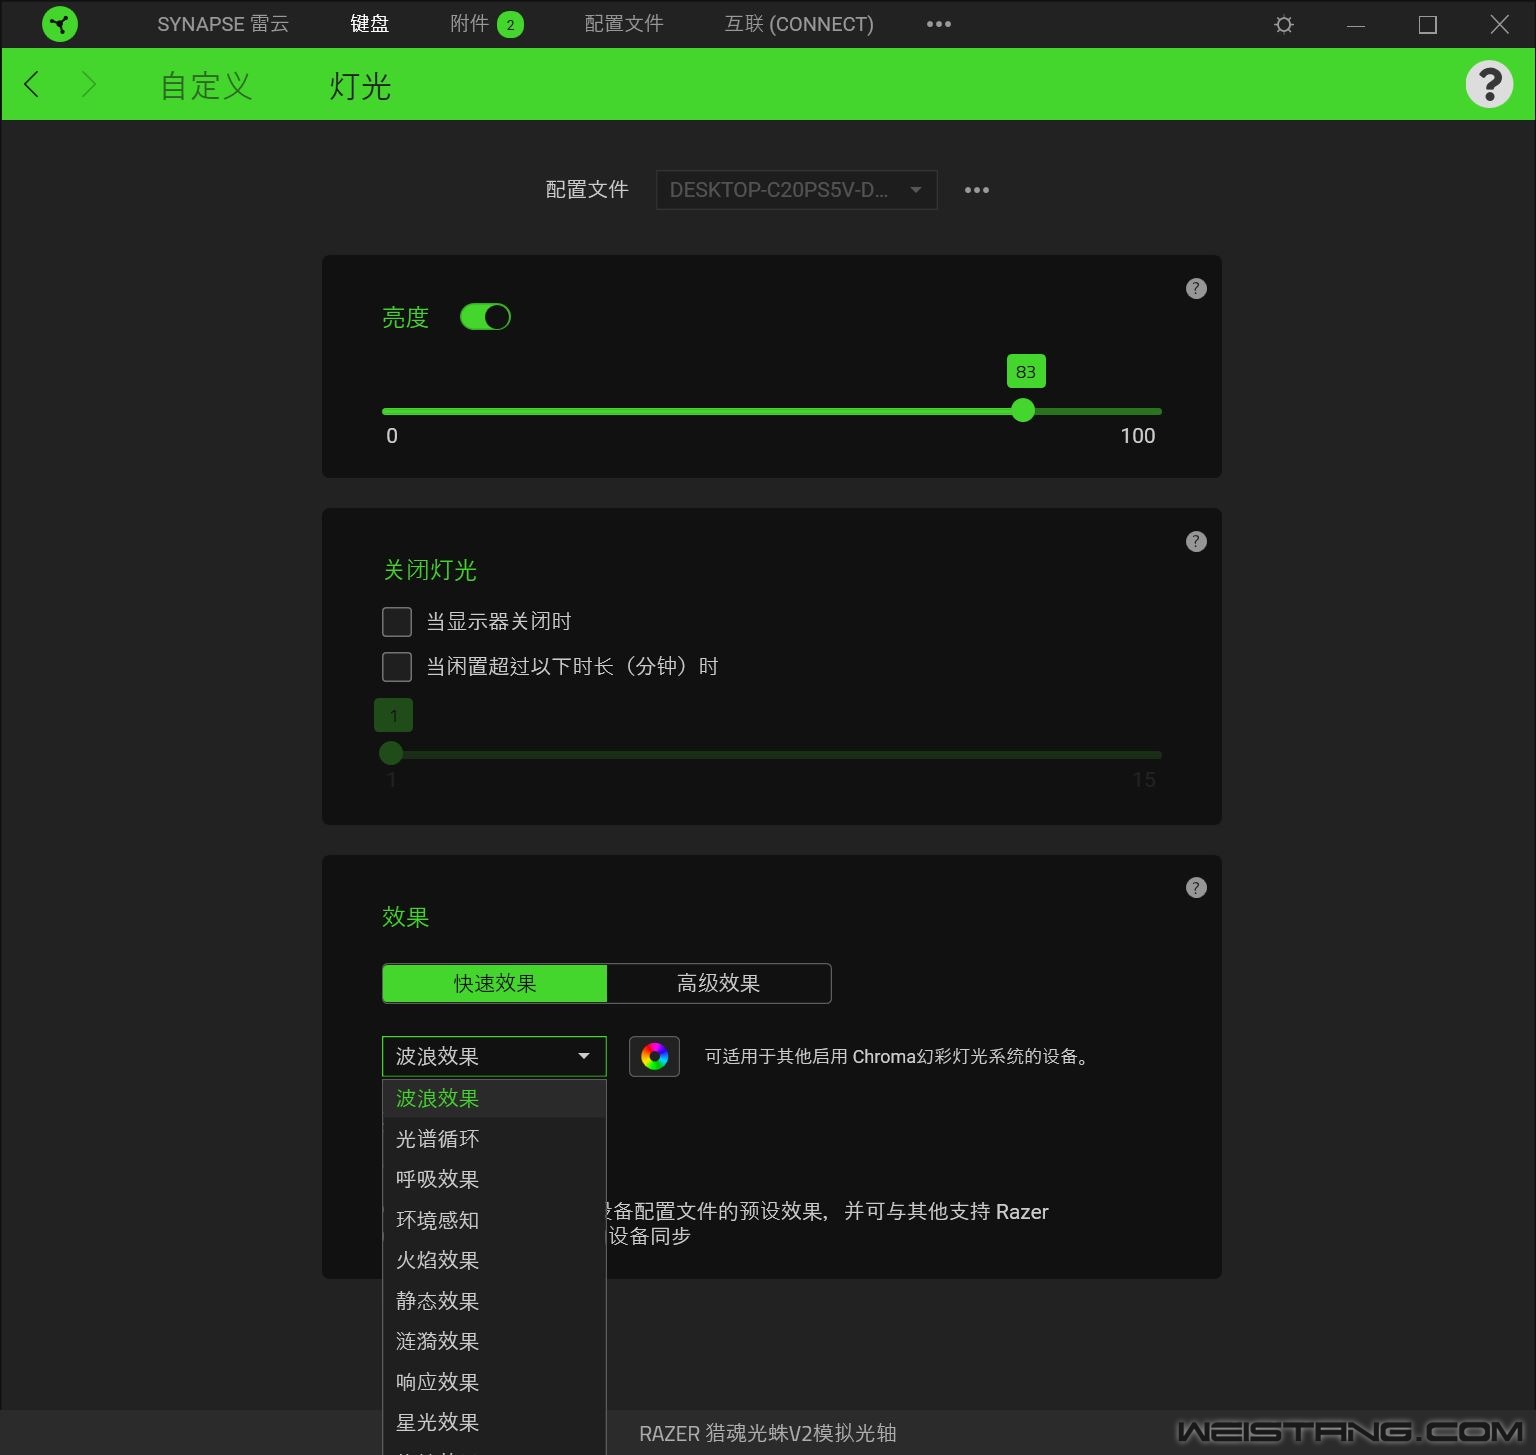Select the 高级效果 button
Viewport: 1536px width, 1455px height.
(x=719, y=983)
